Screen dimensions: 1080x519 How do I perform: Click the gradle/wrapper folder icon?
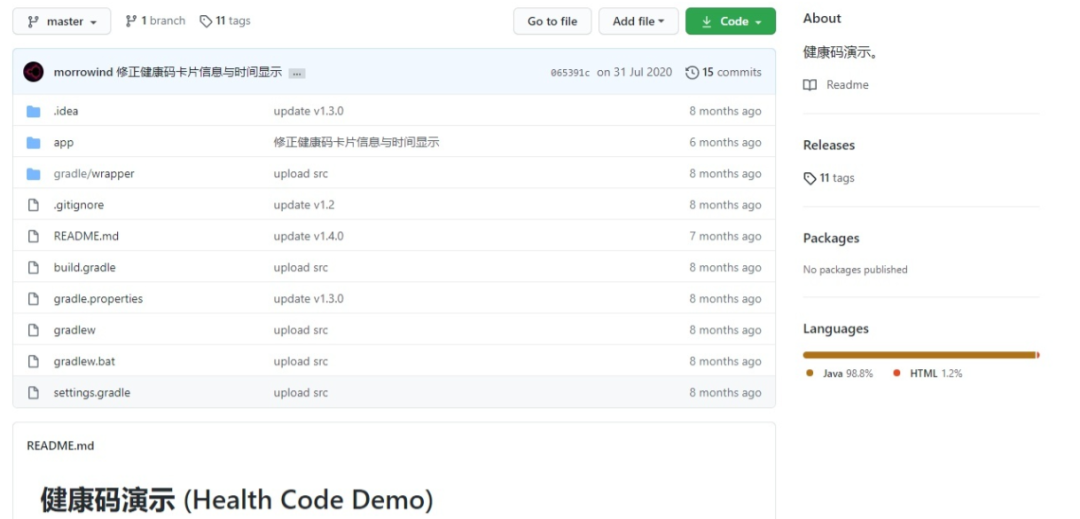(x=33, y=174)
